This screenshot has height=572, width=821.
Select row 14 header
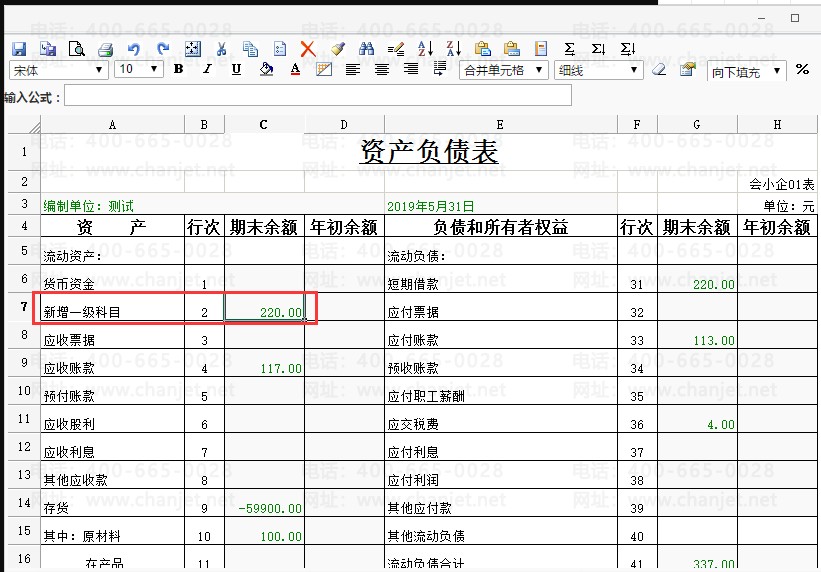click(24, 503)
